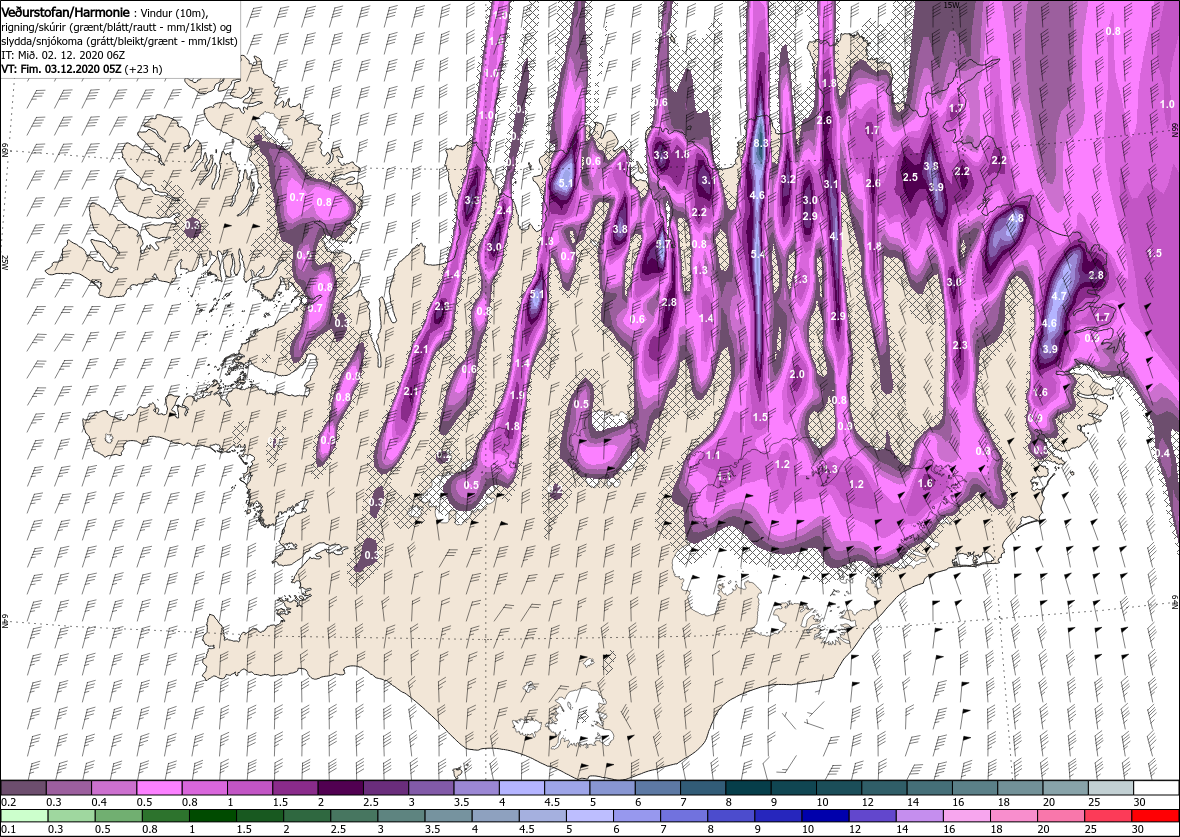Screen dimensions: 1180x837
Task: Click the 2.0 precipitation value on the map
Action: click(797, 374)
